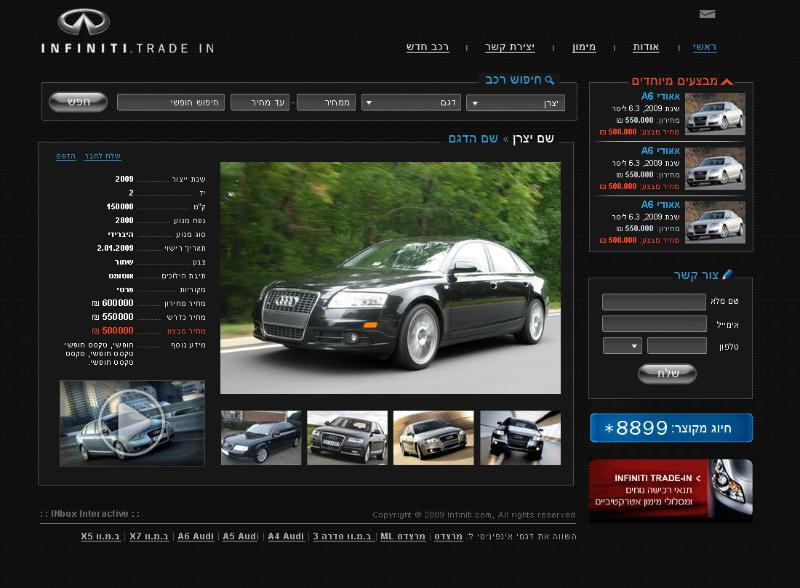
Task: Open the second אאודי A6 special offer thumbnail
Action: point(715,168)
